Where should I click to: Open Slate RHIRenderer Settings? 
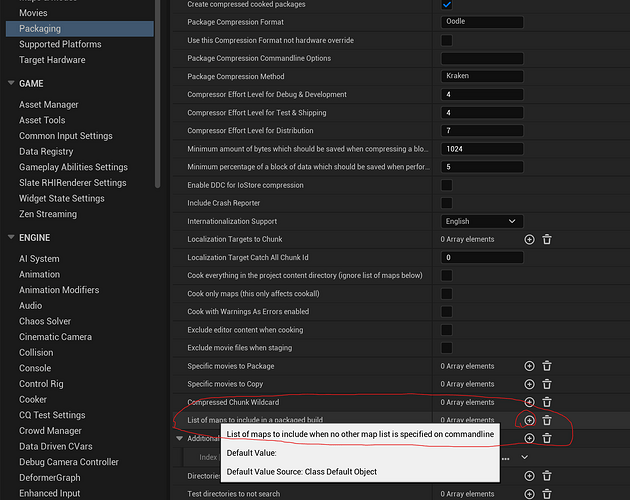click(x=72, y=182)
